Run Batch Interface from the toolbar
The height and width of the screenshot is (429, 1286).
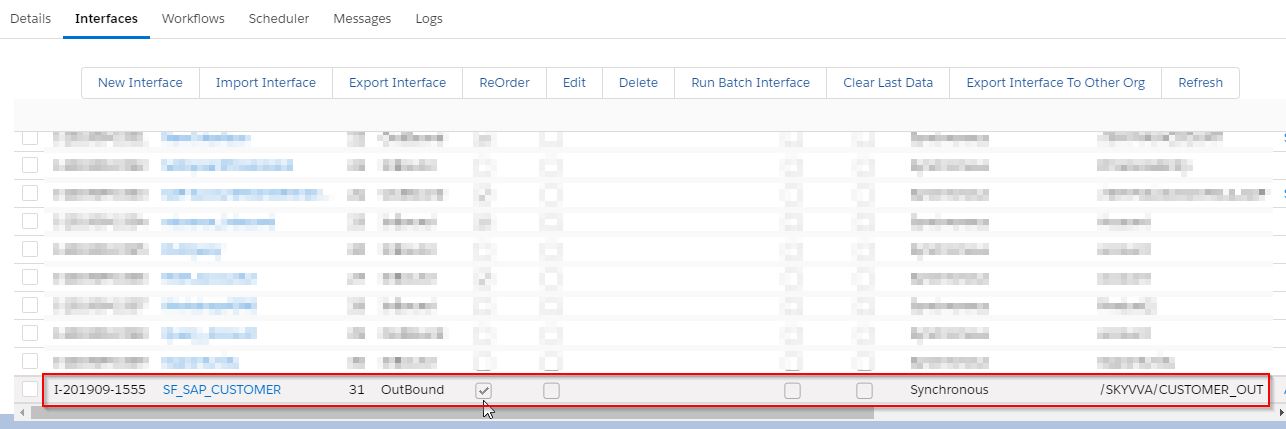(x=750, y=83)
